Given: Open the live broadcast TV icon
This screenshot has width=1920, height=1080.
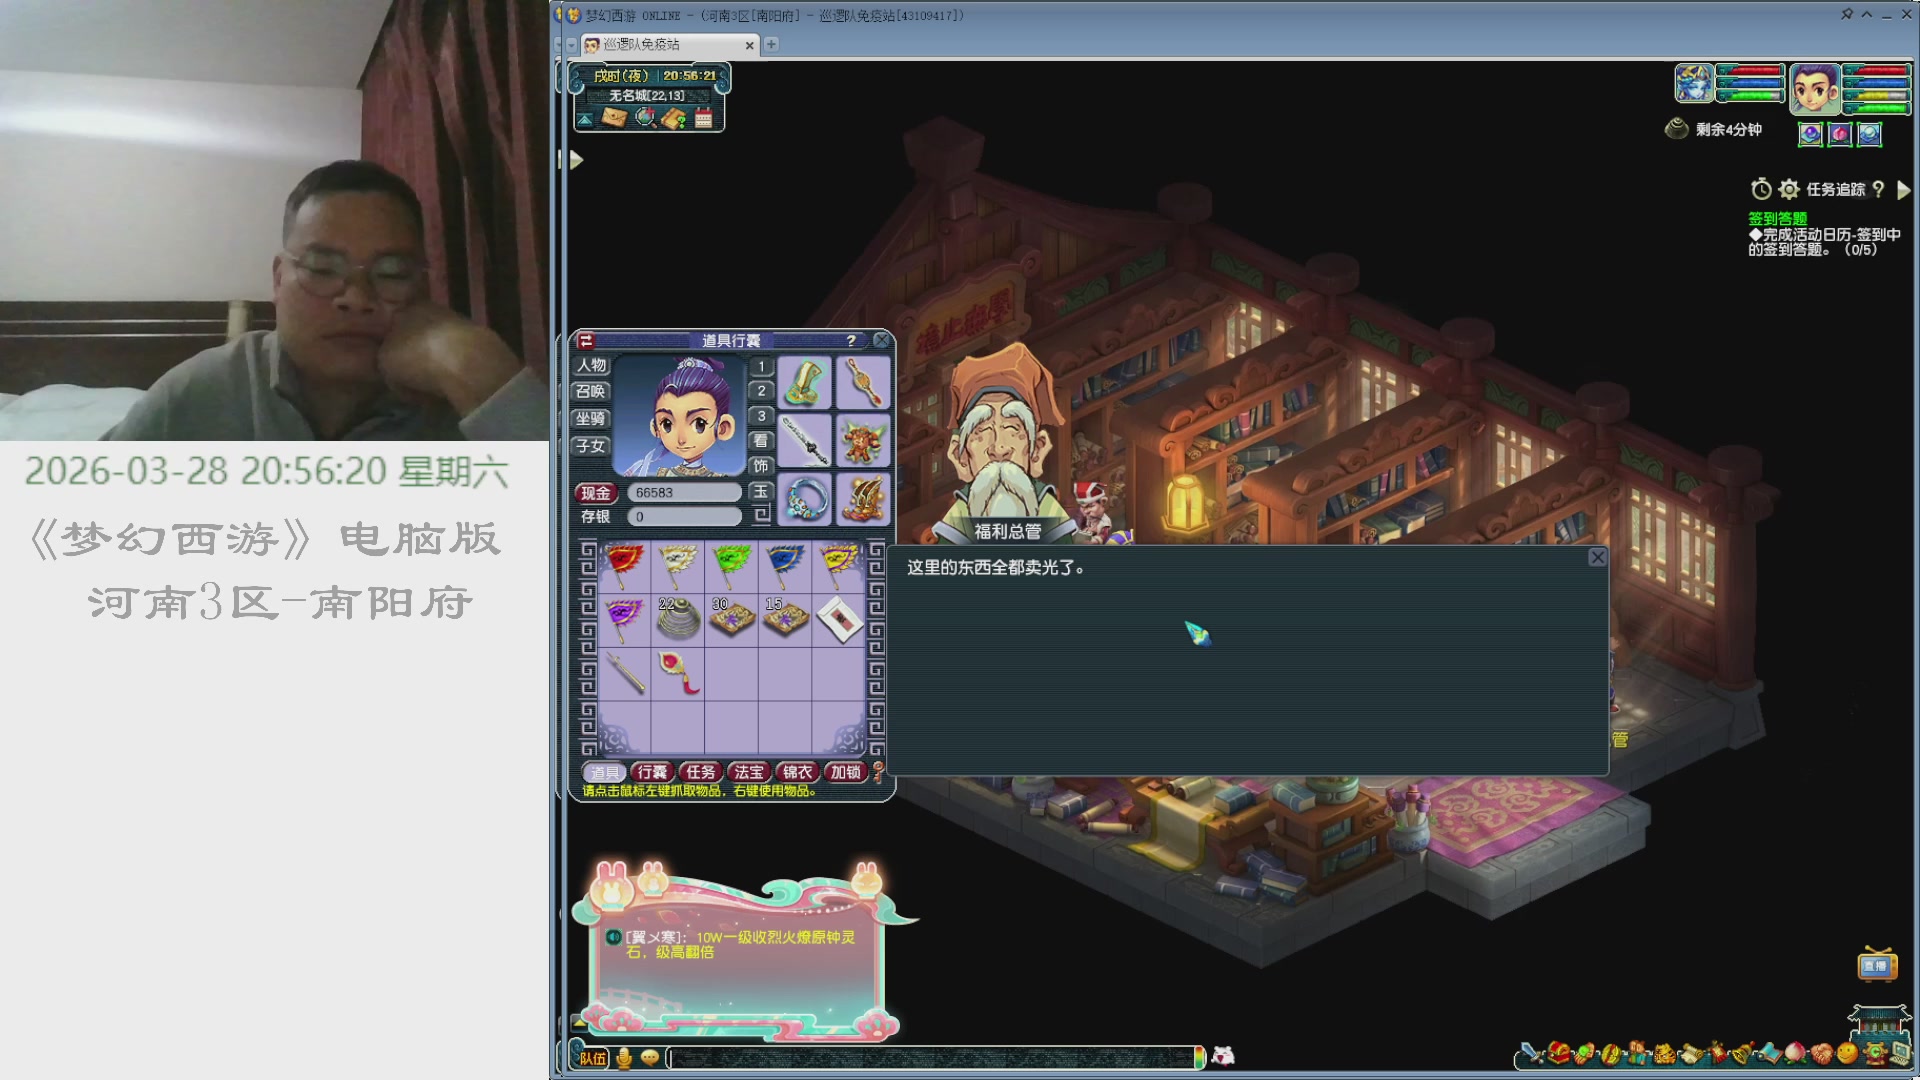Looking at the screenshot, I should 1877,965.
